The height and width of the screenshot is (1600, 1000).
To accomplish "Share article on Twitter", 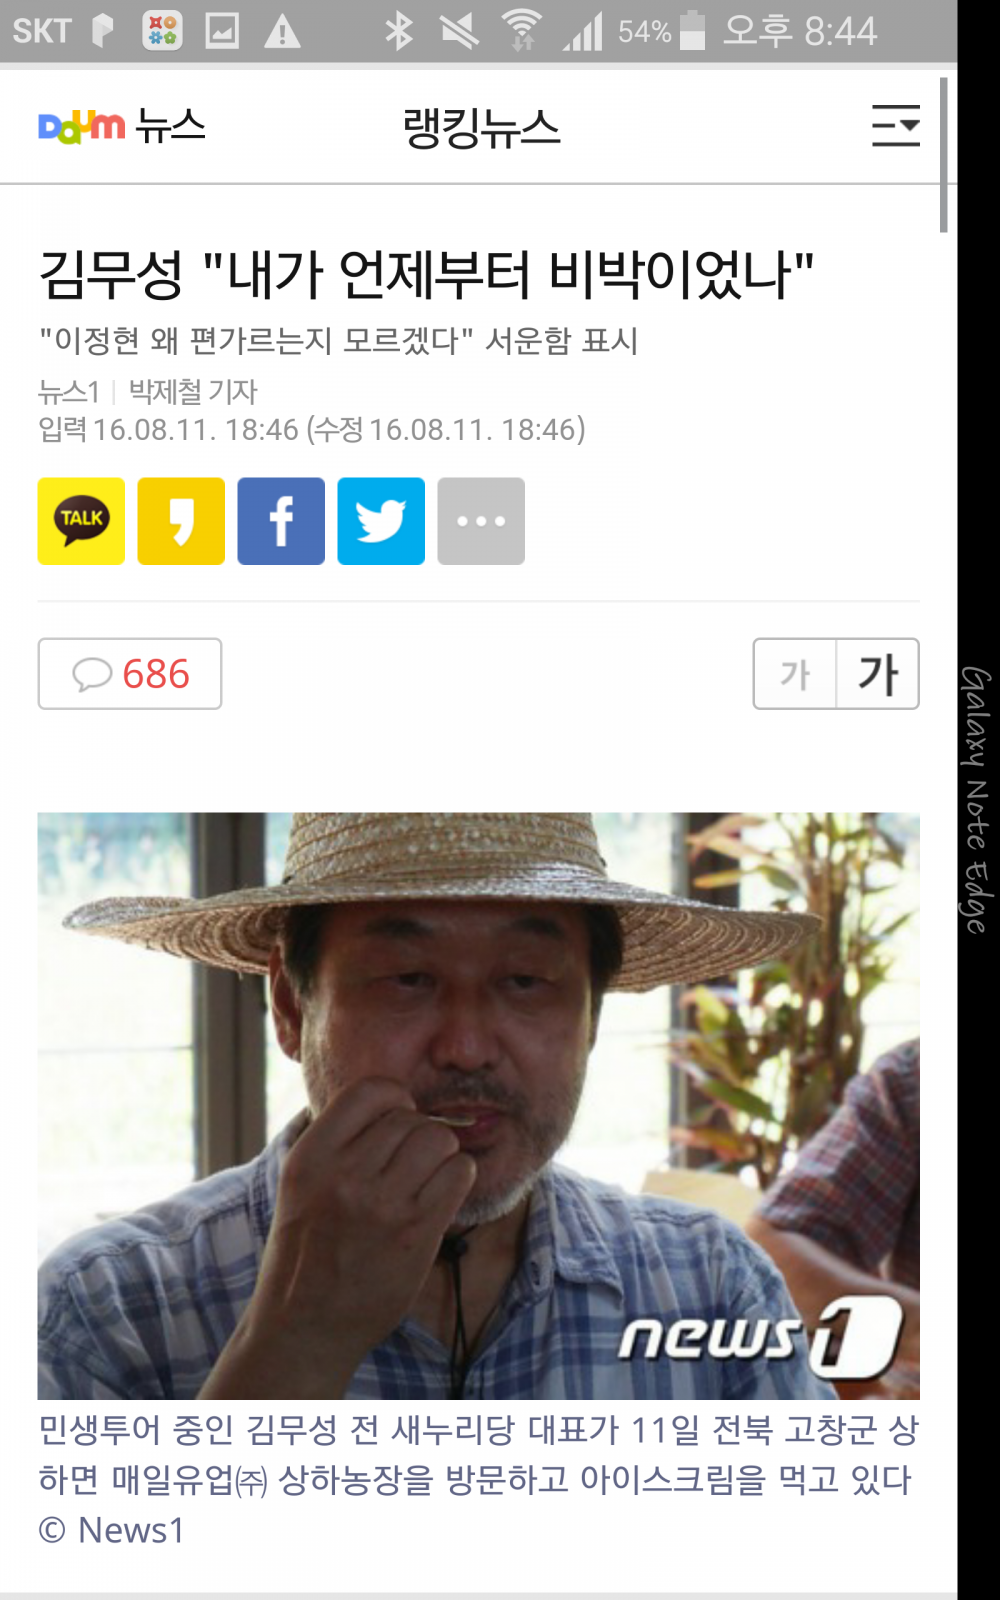I will tap(381, 521).
